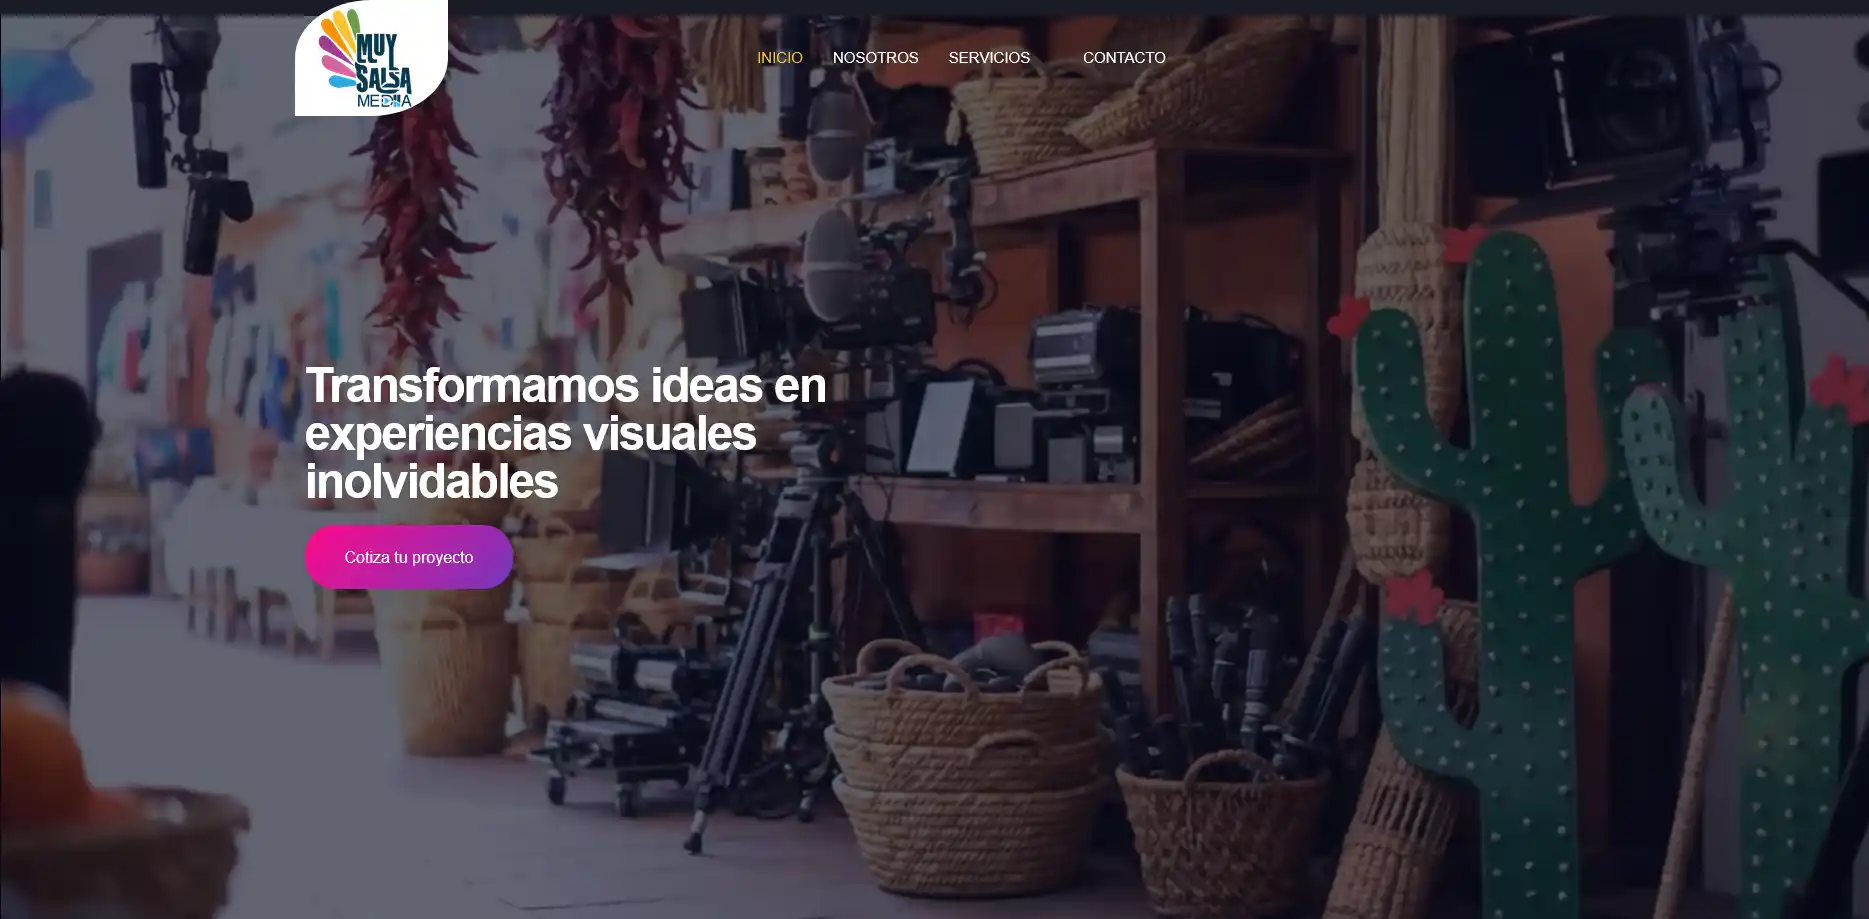Expand the SERVICIOS menu
Viewport: 1869px width, 919px height.
click(989, 58)
